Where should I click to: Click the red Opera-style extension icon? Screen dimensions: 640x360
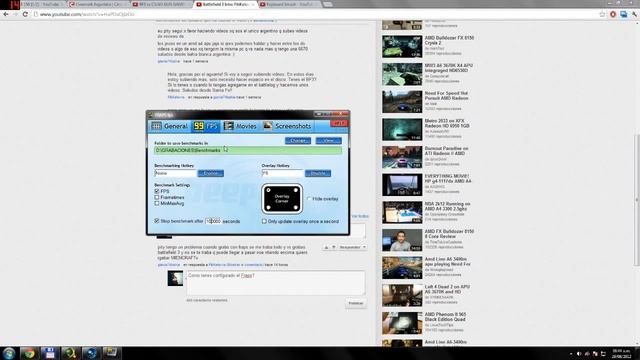coord(613,14)
